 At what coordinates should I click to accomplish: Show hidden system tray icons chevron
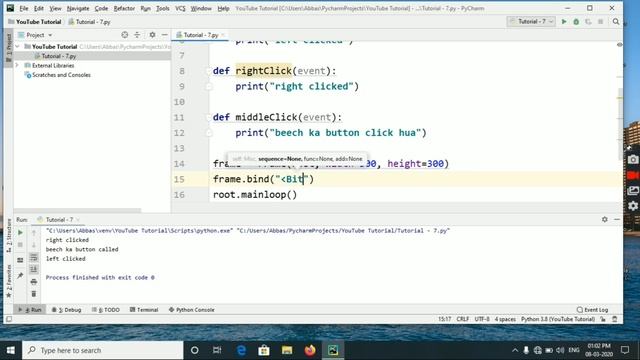tap(515, 350)
